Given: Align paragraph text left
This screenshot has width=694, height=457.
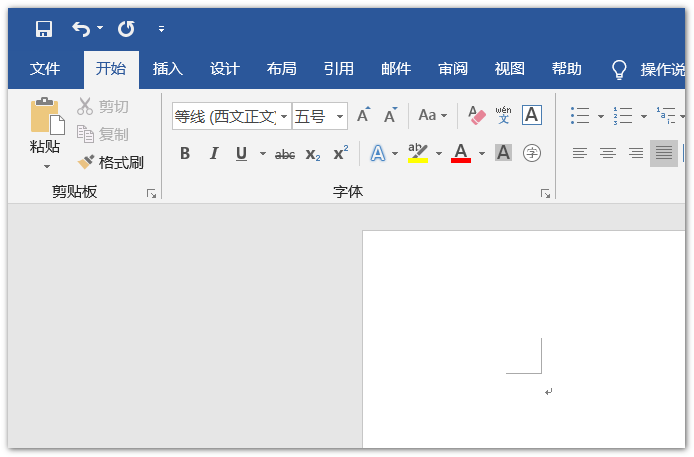Looking at the screenshot, I should 580,154.
